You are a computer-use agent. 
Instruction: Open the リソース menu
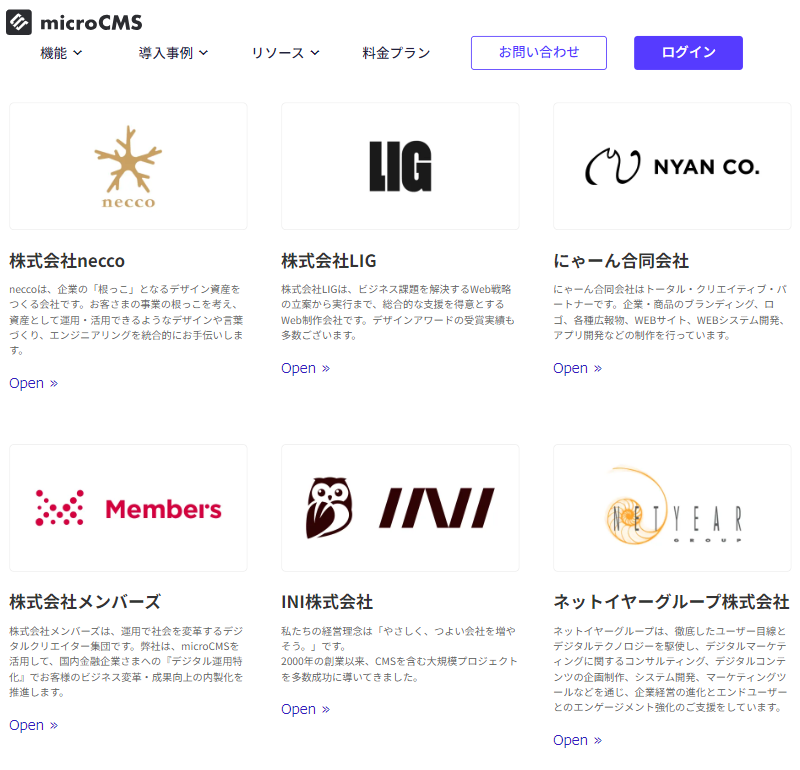(286, 53)
